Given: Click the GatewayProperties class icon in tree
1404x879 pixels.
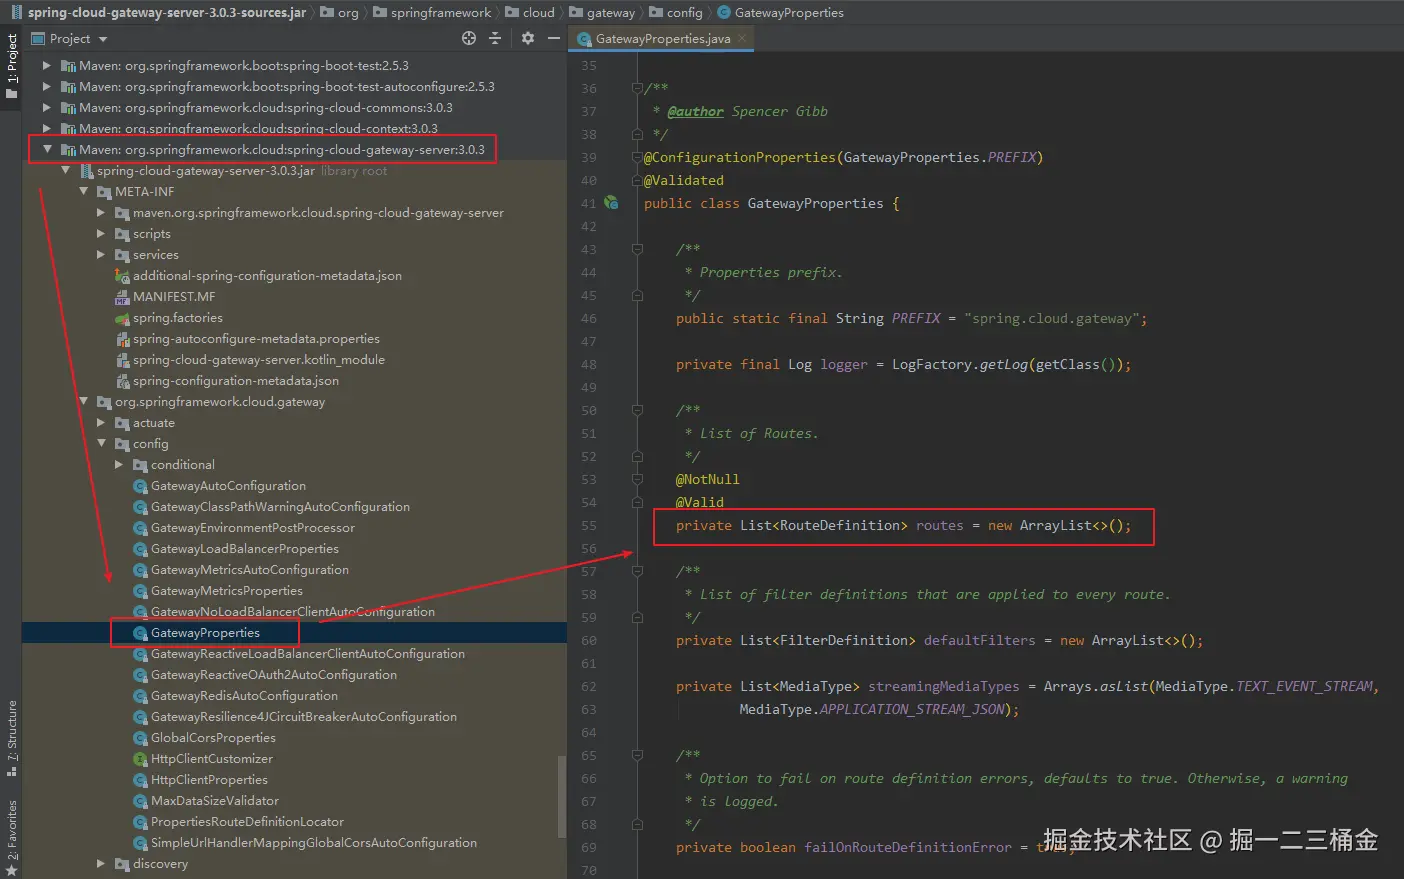Looking at the screenshot, I should coord(141,633).
